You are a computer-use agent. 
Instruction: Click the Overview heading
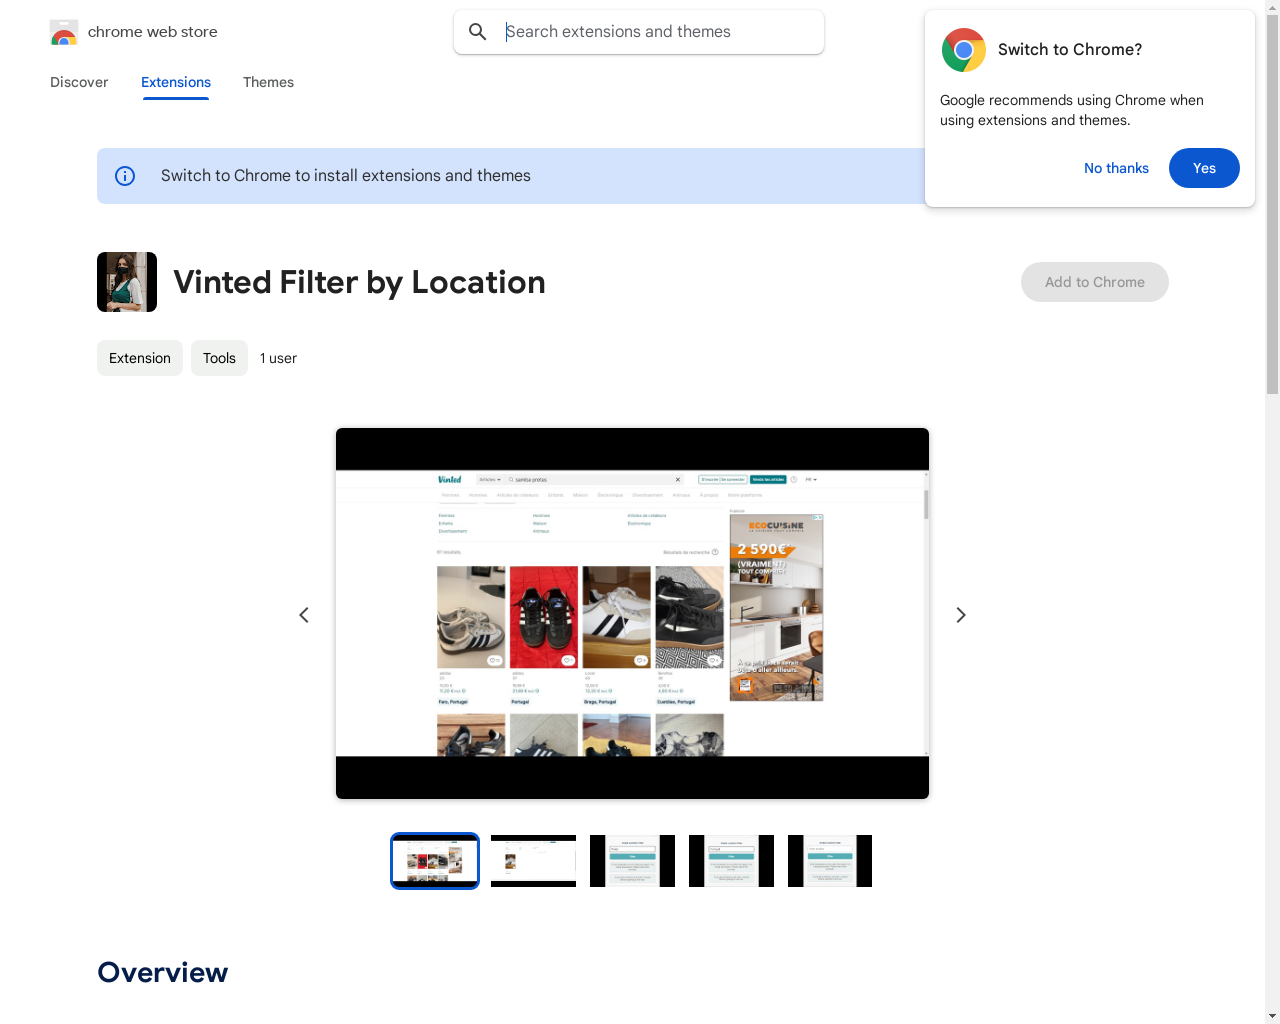pos(162,972)
